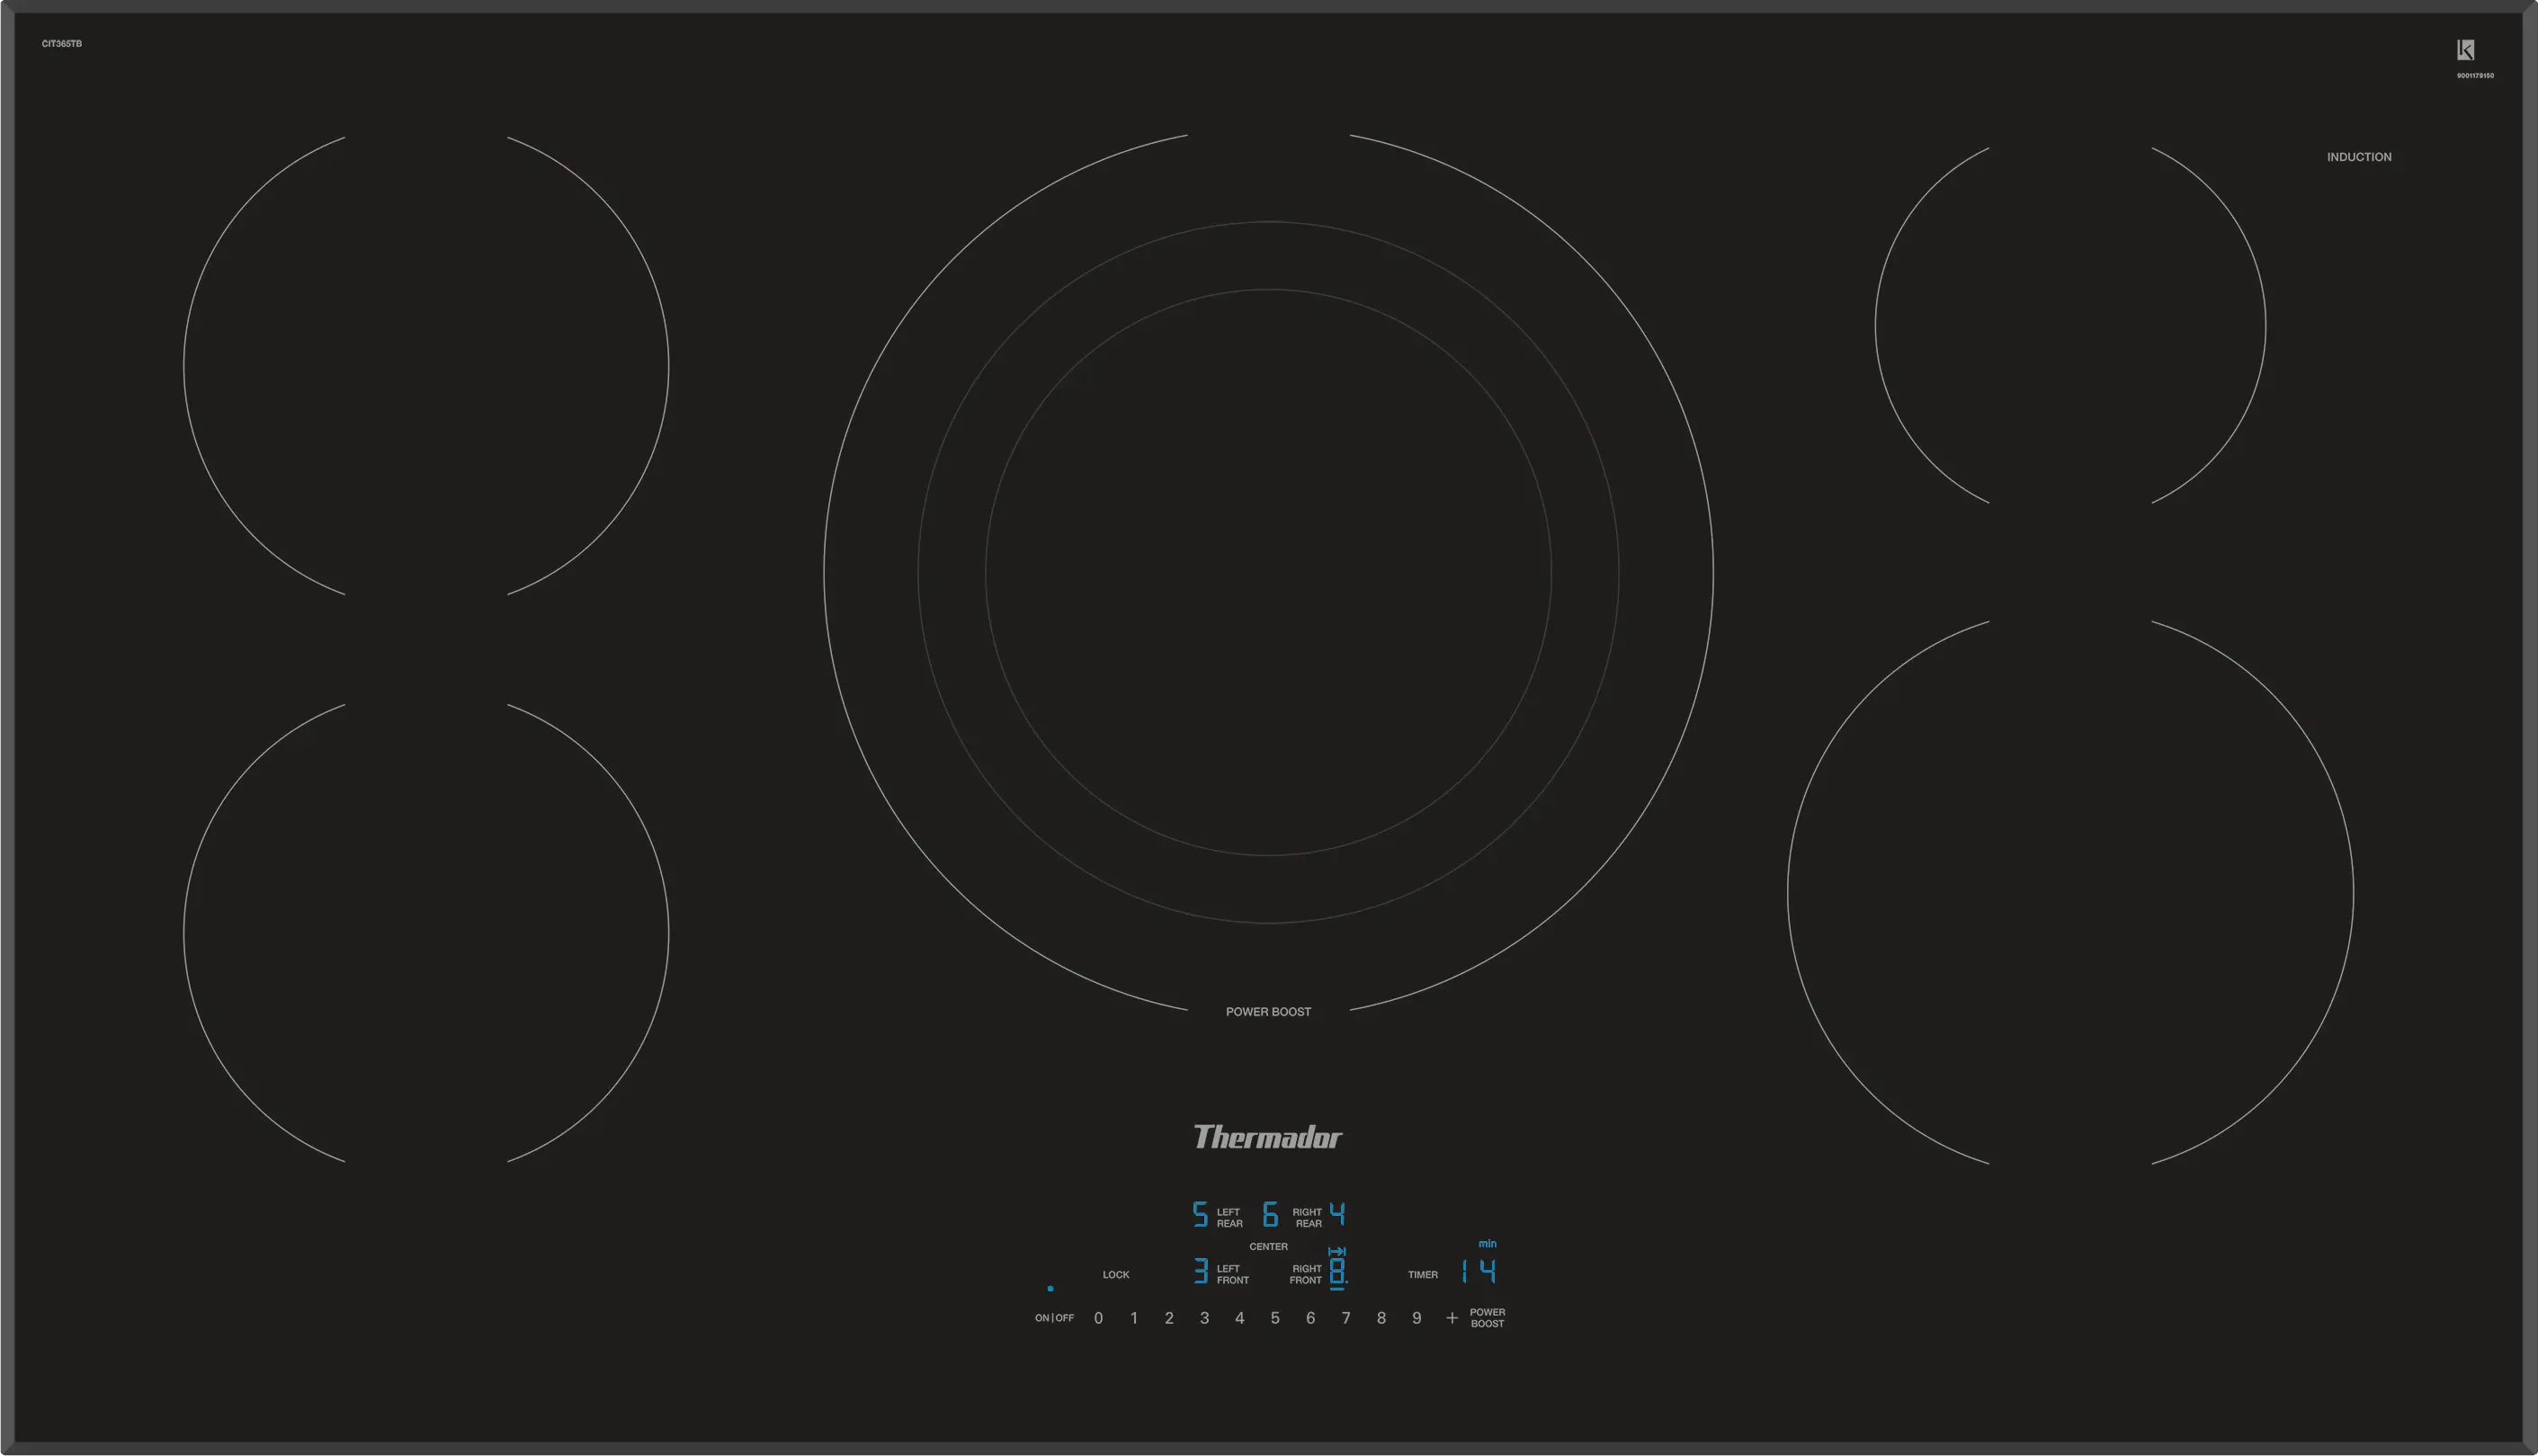2538x1456 pixels.
Task: Set power level to 0
Action: pyautogui.click(x=1098, y=1318)
